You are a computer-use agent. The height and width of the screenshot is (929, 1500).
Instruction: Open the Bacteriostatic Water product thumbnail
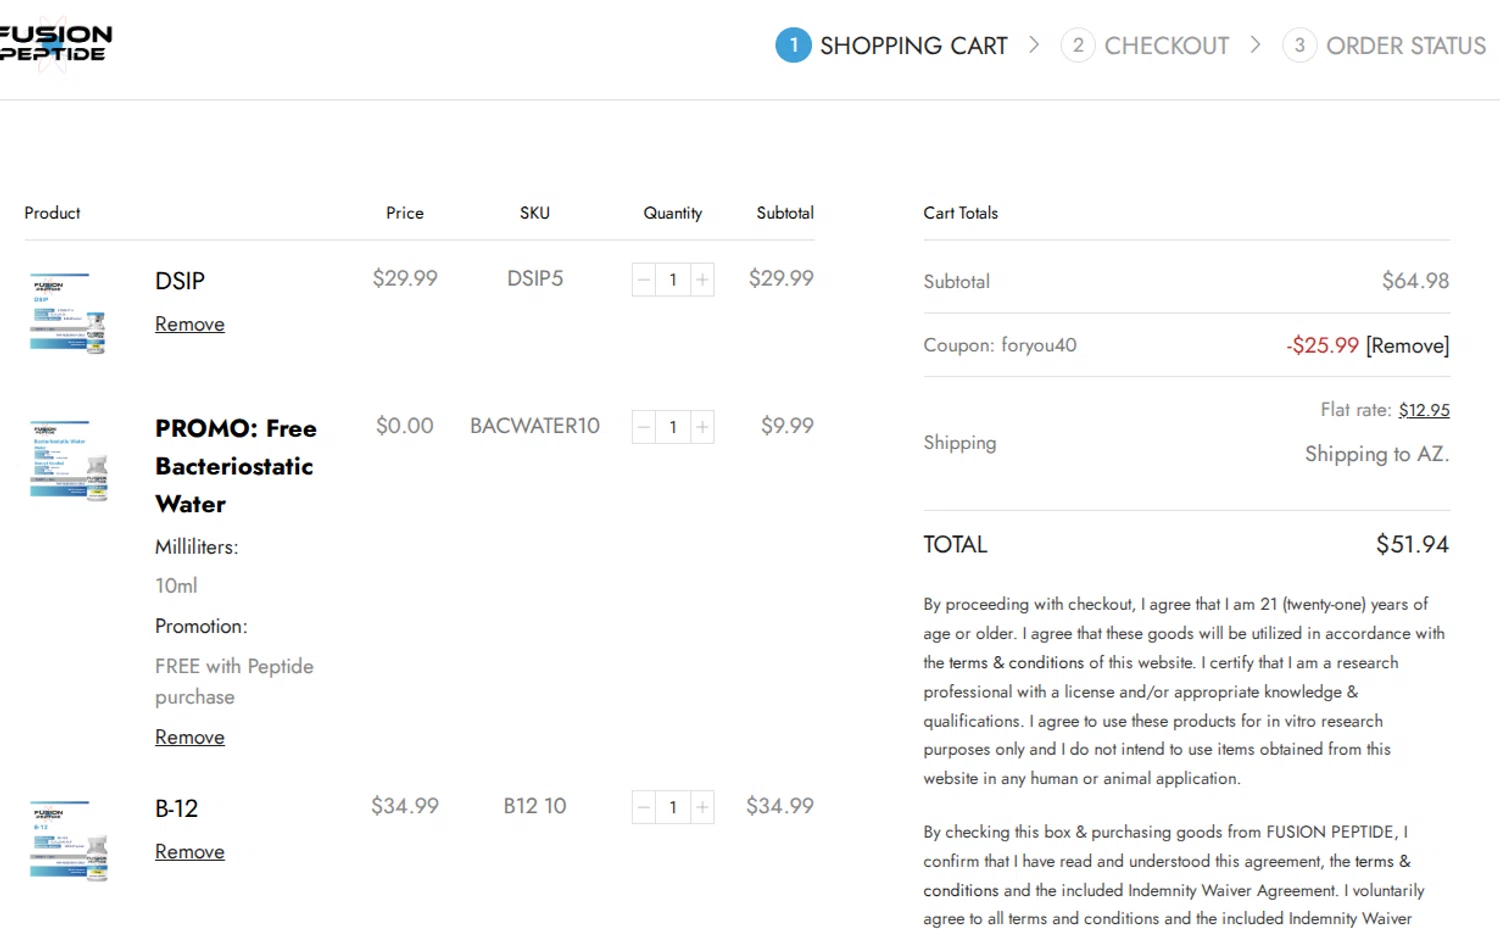click(68, 460)
